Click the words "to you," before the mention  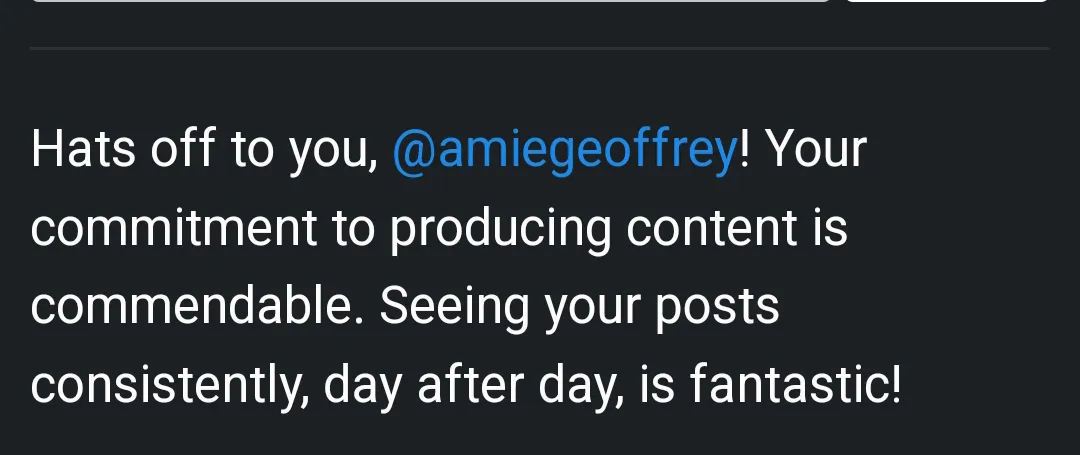[304, 151]
